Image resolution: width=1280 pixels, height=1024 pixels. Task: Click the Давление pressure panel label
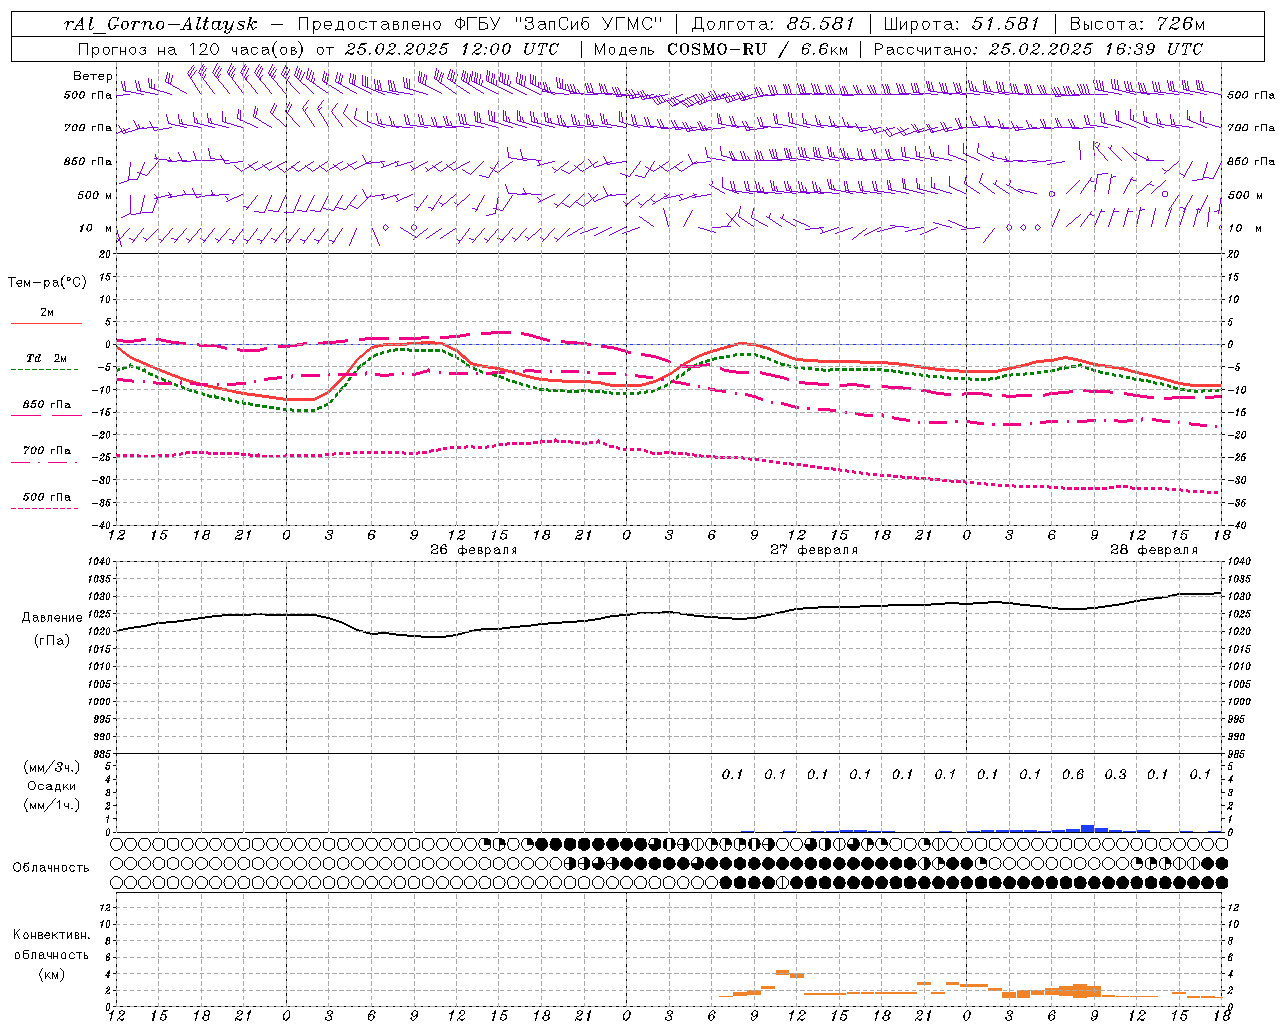click(52, 618)
